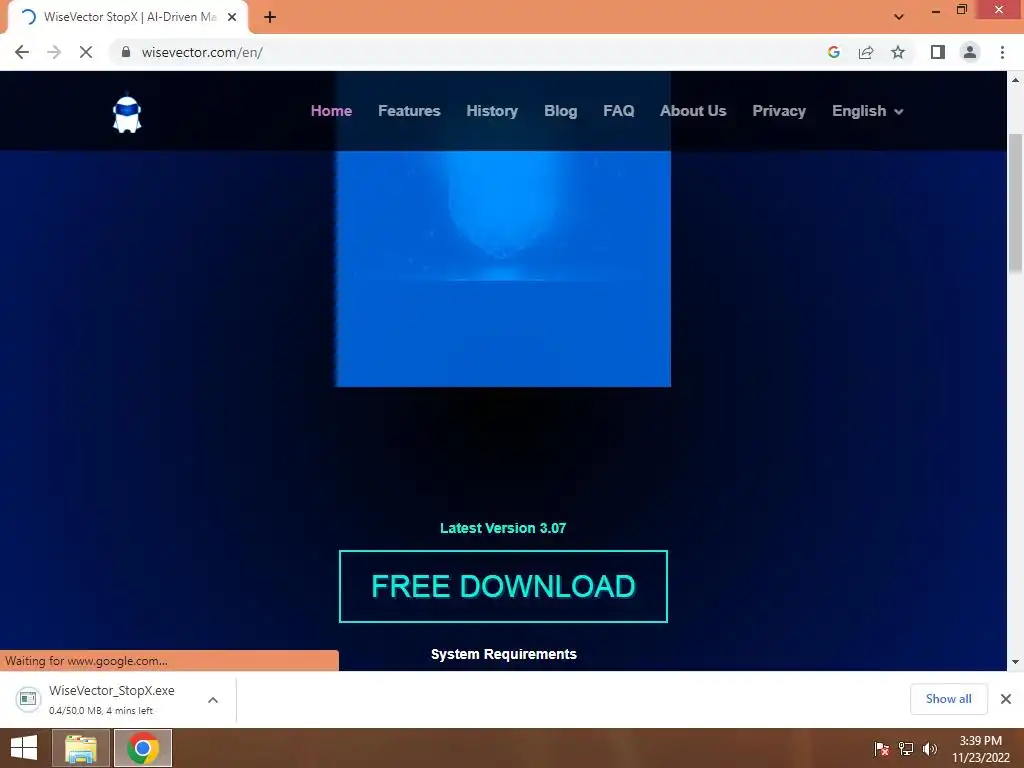Screen dimensions: 1024x768
Task: Open File Explorer from taskbar
Action: (x=81, y=748)
